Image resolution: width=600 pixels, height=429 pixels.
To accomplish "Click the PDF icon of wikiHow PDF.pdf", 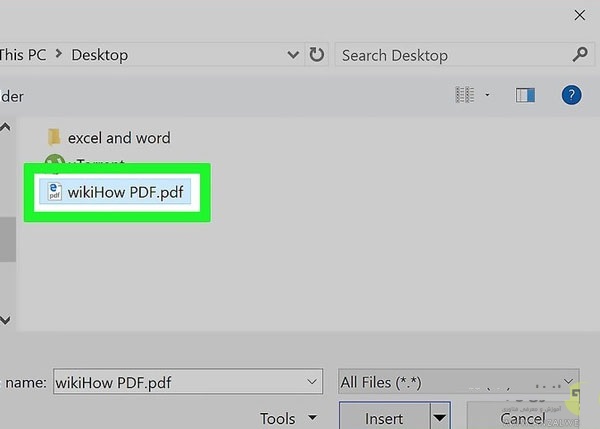I will (53, 192).
